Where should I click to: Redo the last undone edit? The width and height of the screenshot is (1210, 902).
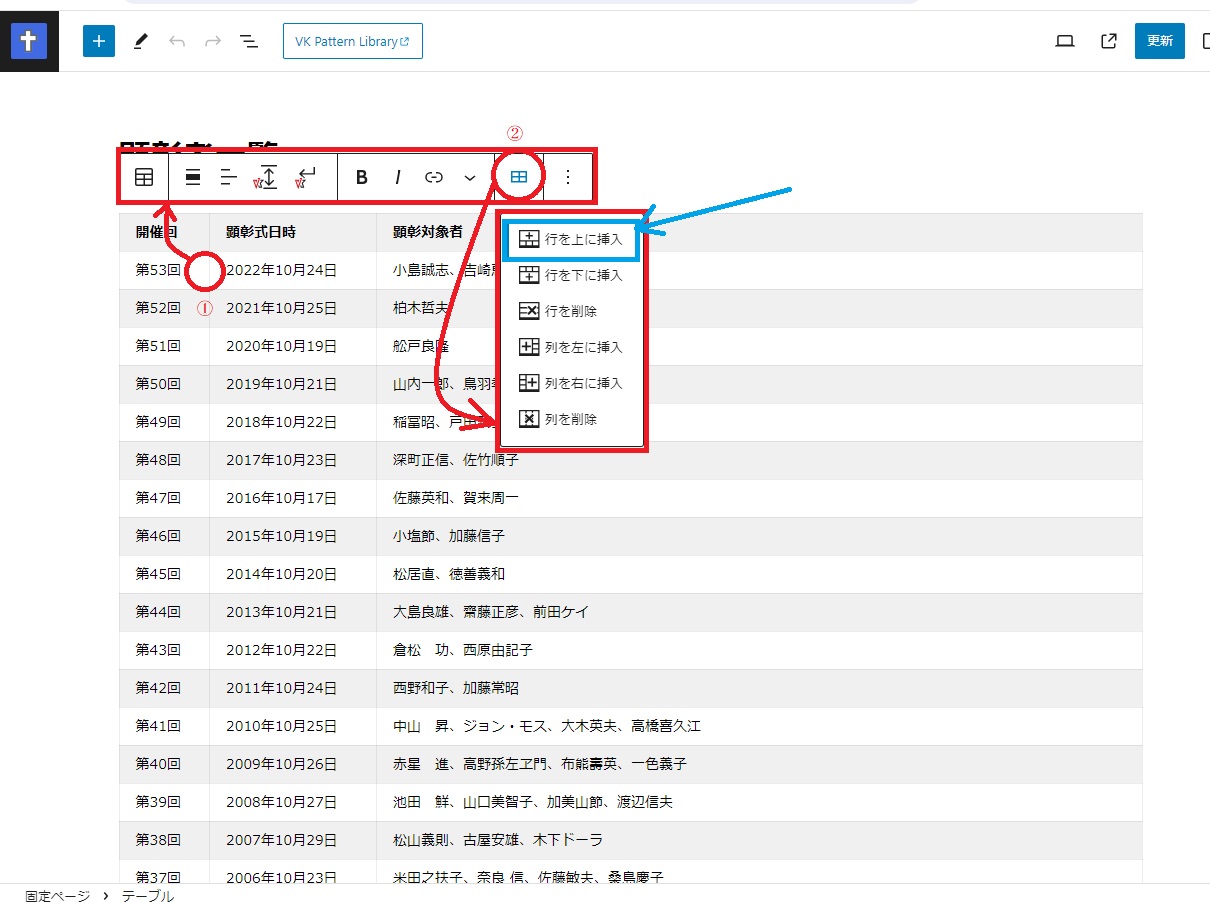[x=213, y=41]
